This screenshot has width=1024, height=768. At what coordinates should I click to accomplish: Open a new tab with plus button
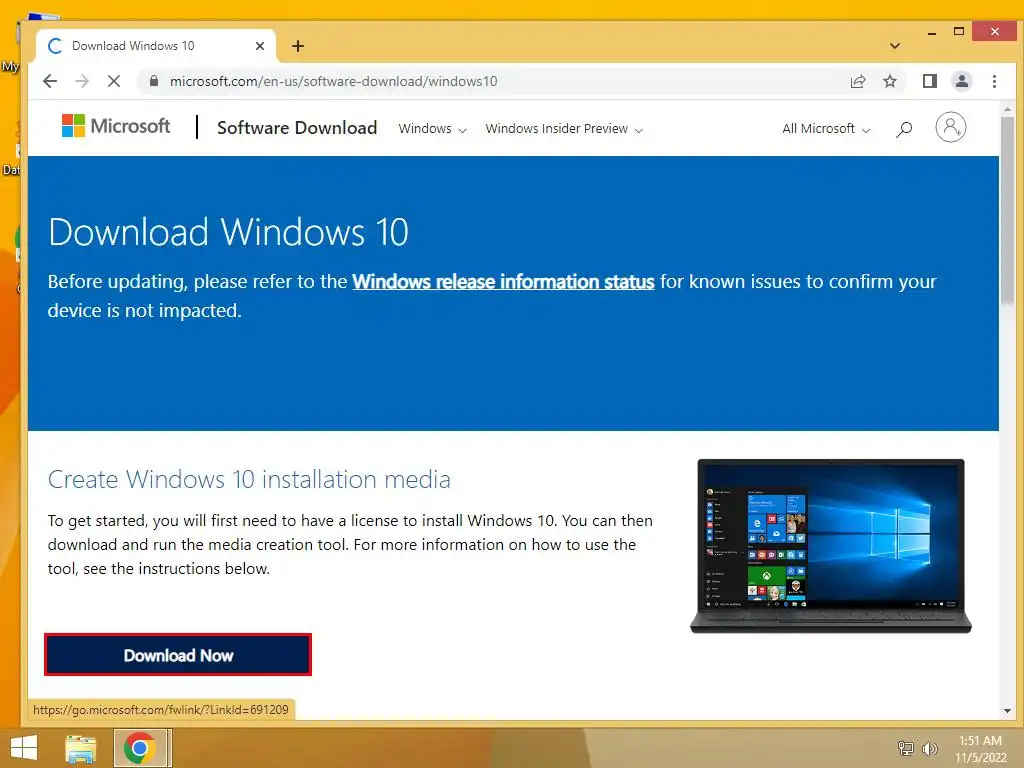[x=298, y=46]
